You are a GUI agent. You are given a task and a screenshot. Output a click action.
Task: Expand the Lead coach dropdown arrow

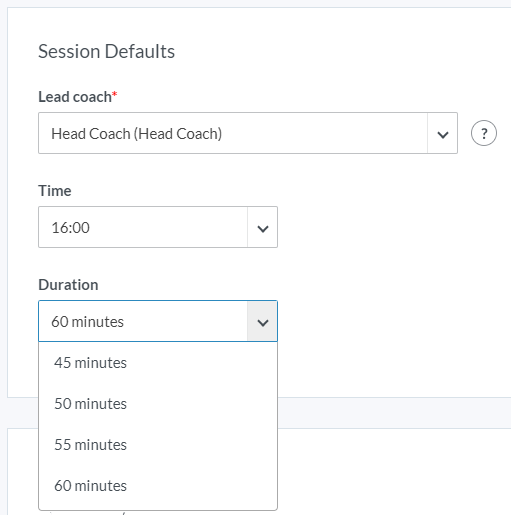pos(442,133)
